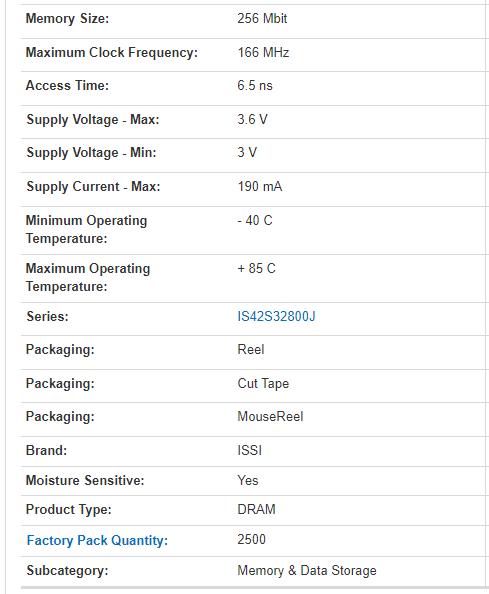489x594 pixels.
Task: Select the DRAM product type value
Action: click(x=256, y=509)
